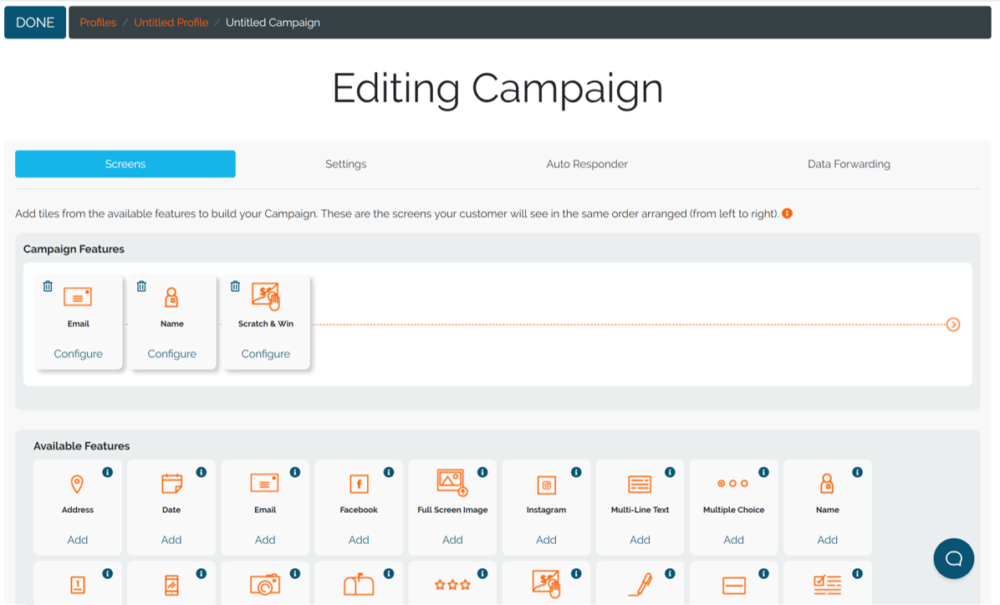
Task: Click the Instagram feature icon
Action: pyautogui.click(x=546, y=485)
